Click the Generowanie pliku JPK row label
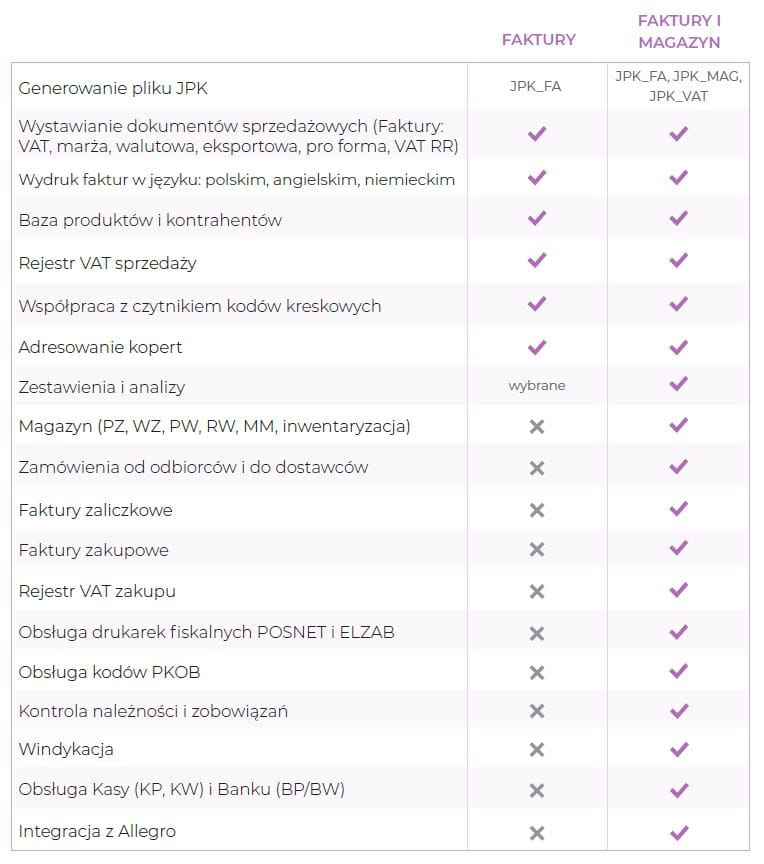This screenshot has height=864, width=764. pos(113,89)
